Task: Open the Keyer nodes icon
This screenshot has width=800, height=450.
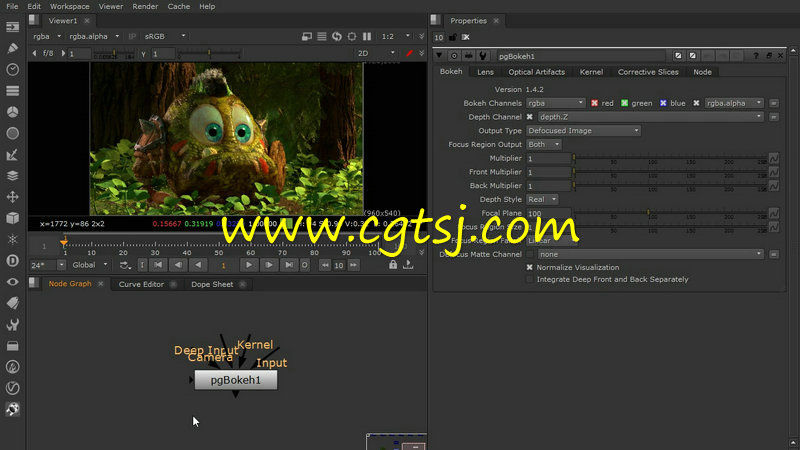Action: 12,155
